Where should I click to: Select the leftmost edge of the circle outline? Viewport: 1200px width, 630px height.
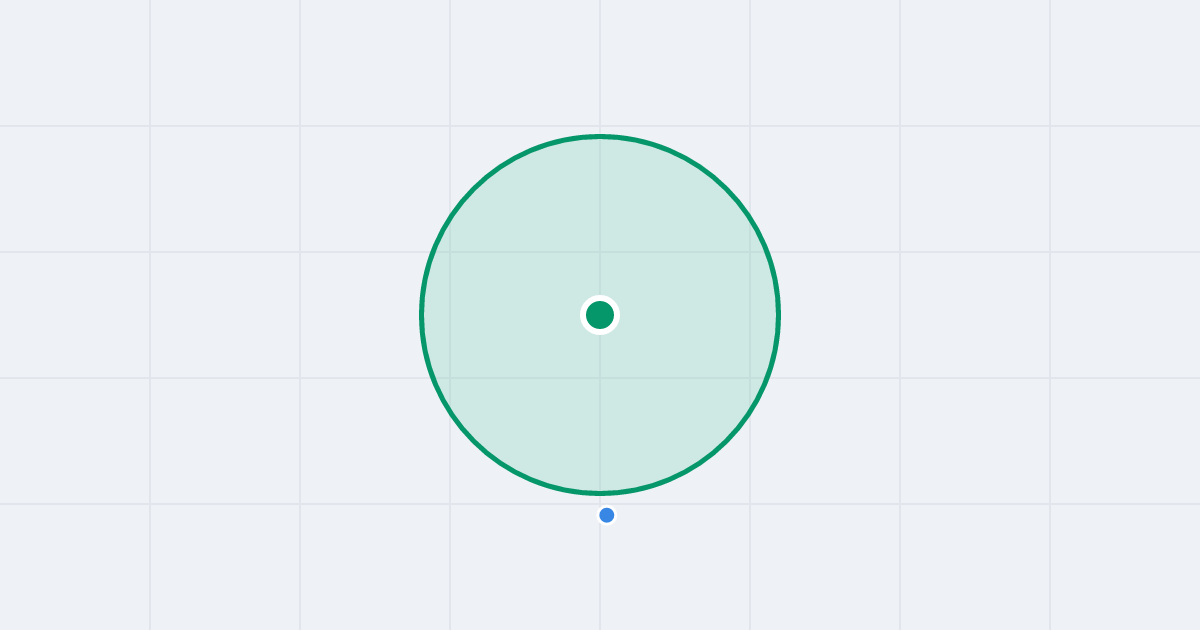tap(422, 315)
